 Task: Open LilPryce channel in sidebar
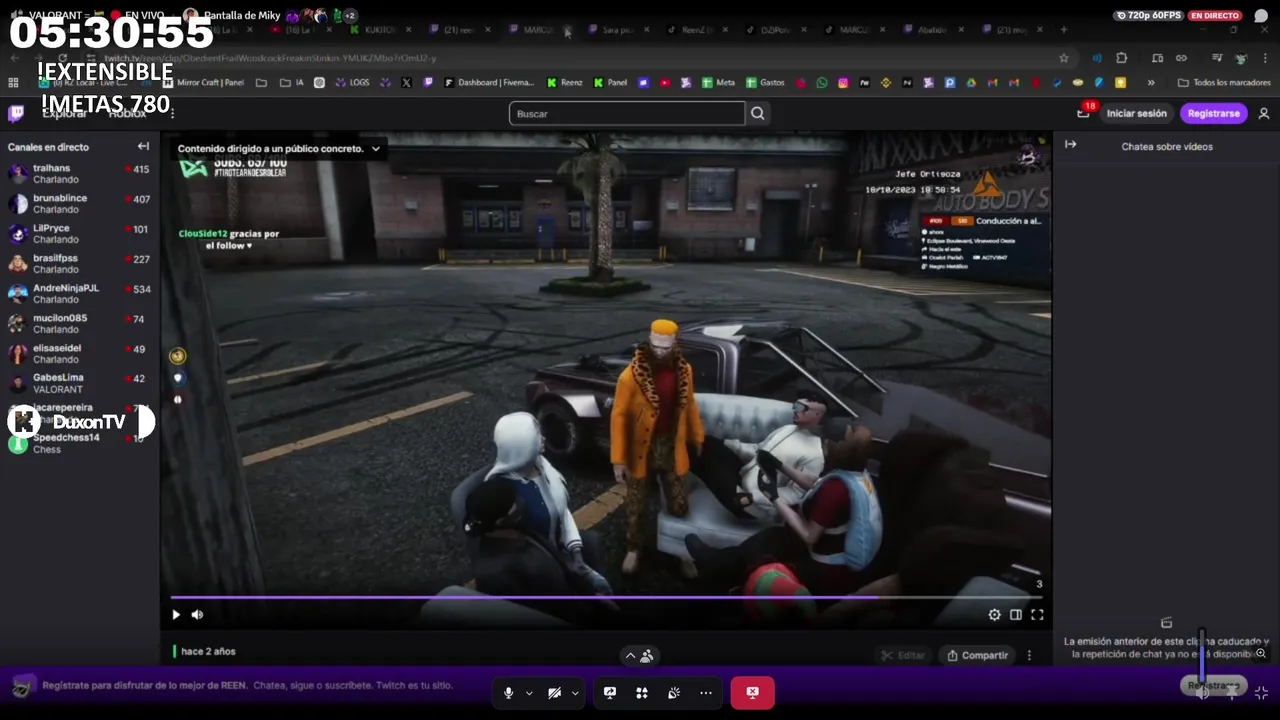79,234
